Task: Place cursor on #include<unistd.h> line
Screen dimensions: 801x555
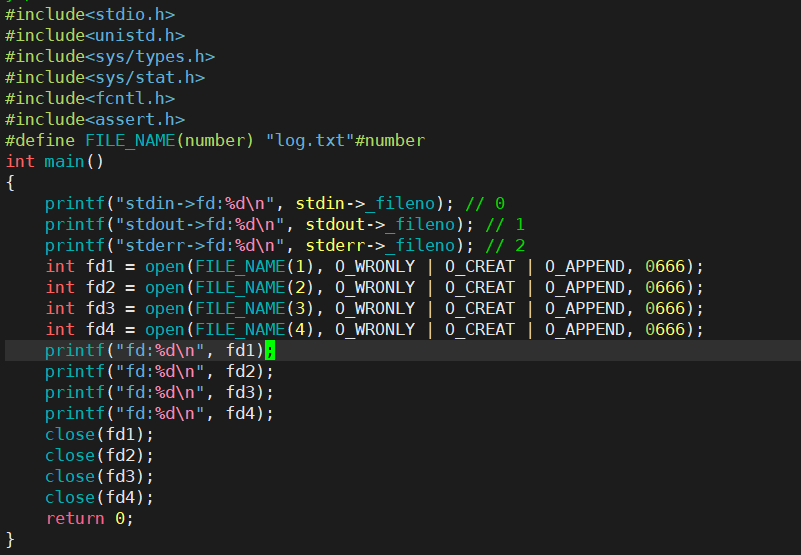Action: point(94,36)
